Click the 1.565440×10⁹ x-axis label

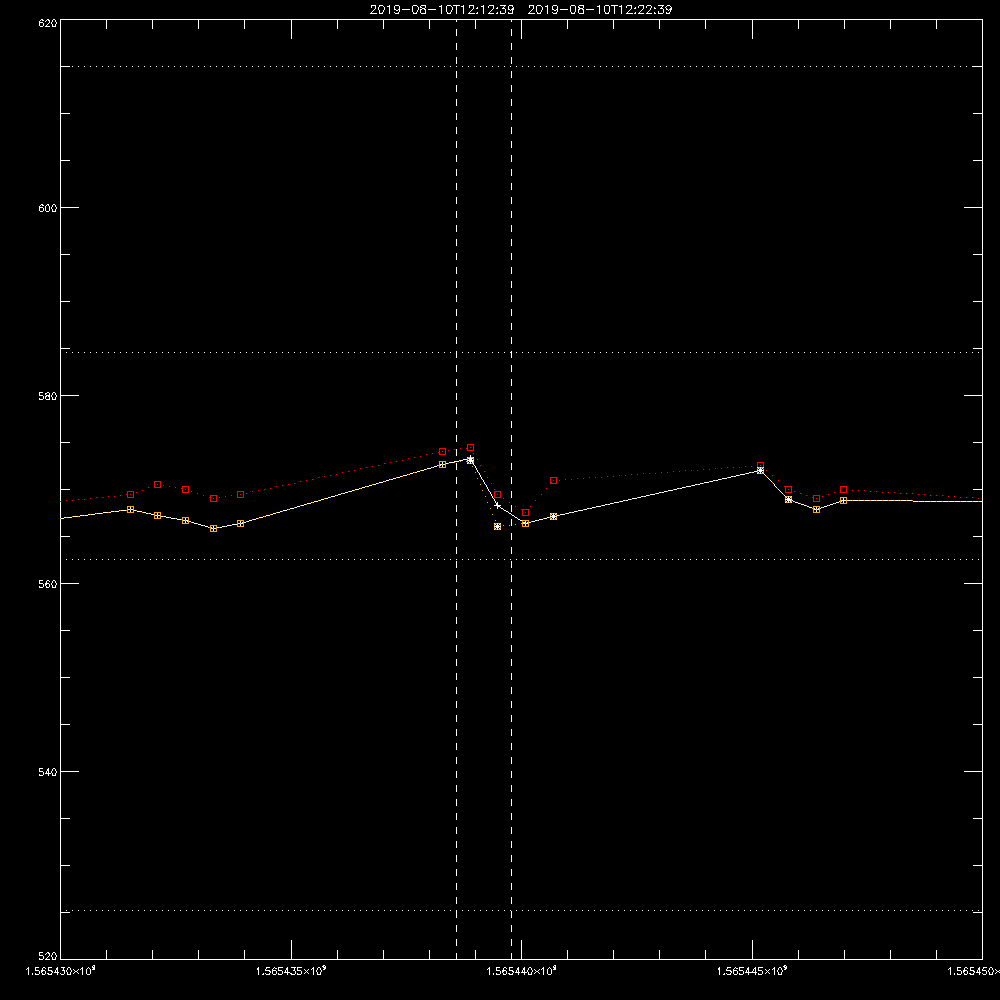(521, 971)
